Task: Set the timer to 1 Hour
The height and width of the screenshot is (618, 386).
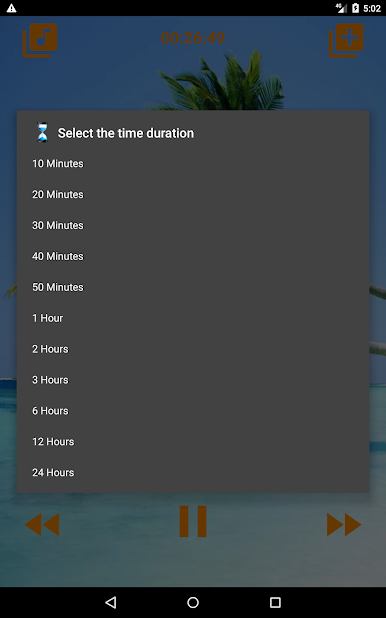Action: point(193,318)
